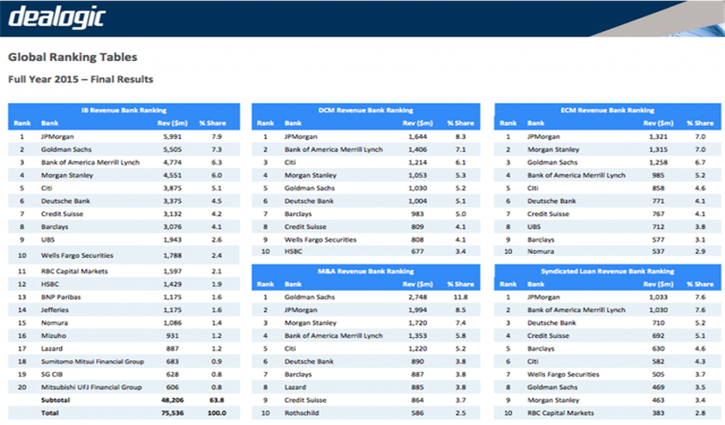
Task: Click 'Mitsubishi UFJ Financial Group' bank name
Action: click(92, 388)
